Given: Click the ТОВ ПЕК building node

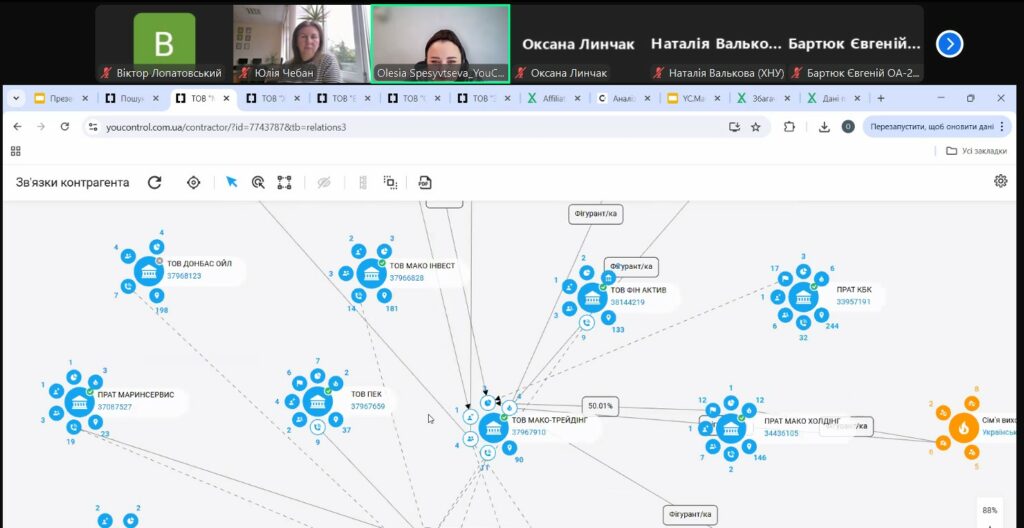Looking at the screenshot, I should pyautogui.click(x=317, y=401).
